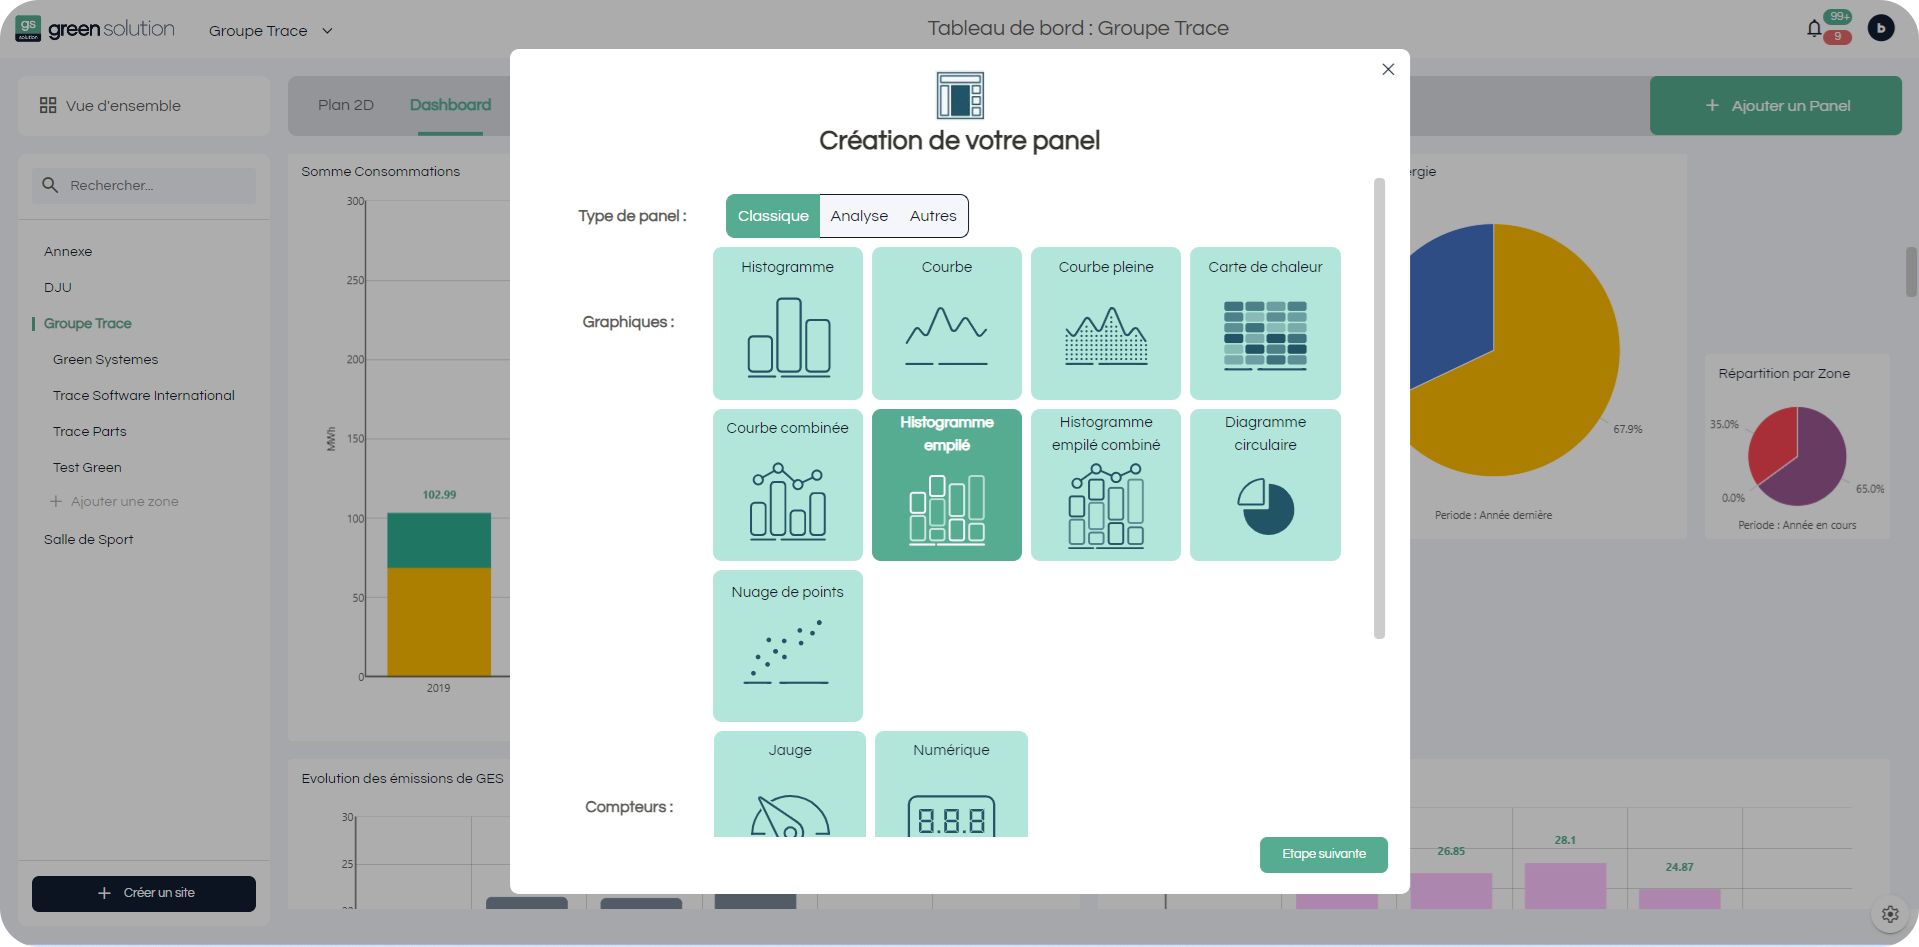This screenshot has height=947, width=1919.
Task: Collapse the Groupe Trace tree item
Action: tap(87, 323)
